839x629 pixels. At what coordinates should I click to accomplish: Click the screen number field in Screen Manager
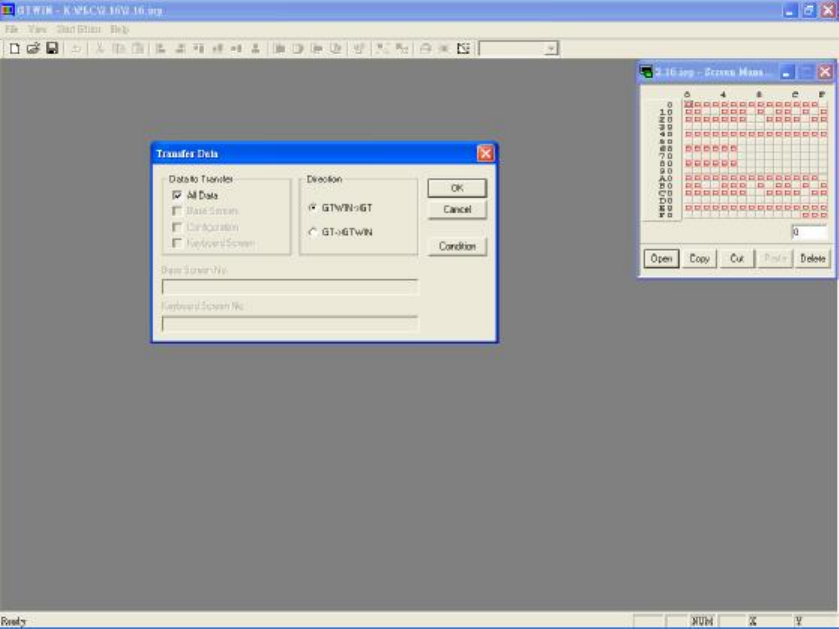coord(810,232)
